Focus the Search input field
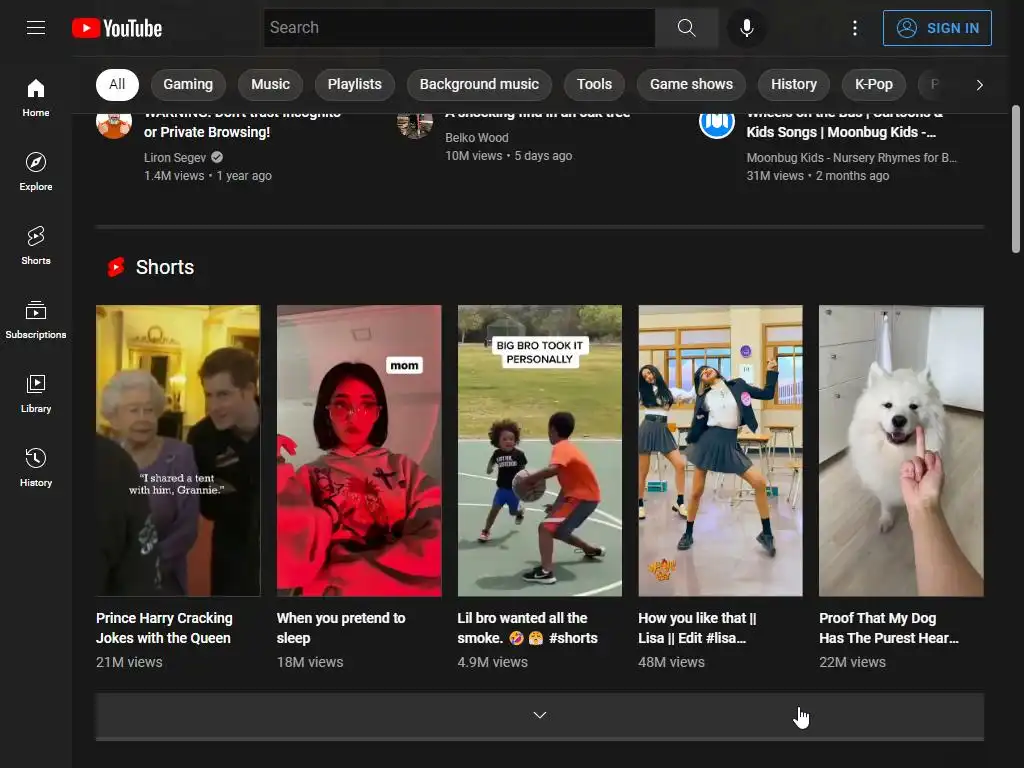The width and height of the screenshot is (1024, 768). (x=460, y=27)
